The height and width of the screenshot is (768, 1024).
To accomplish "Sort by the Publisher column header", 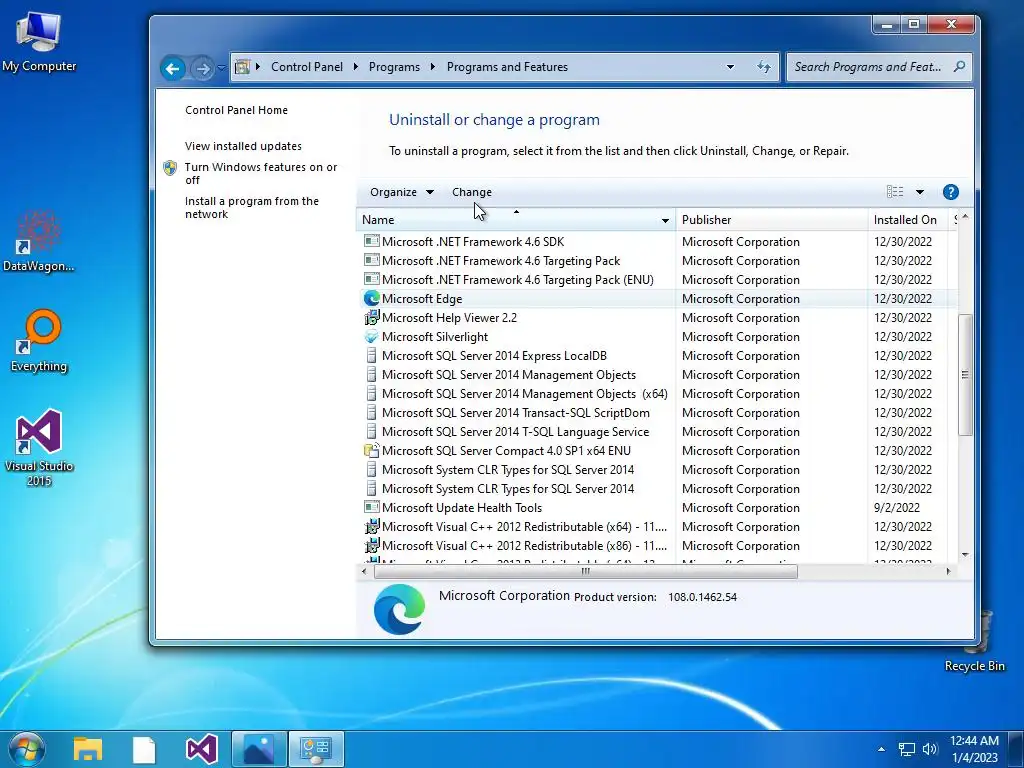I will point(771,220).
